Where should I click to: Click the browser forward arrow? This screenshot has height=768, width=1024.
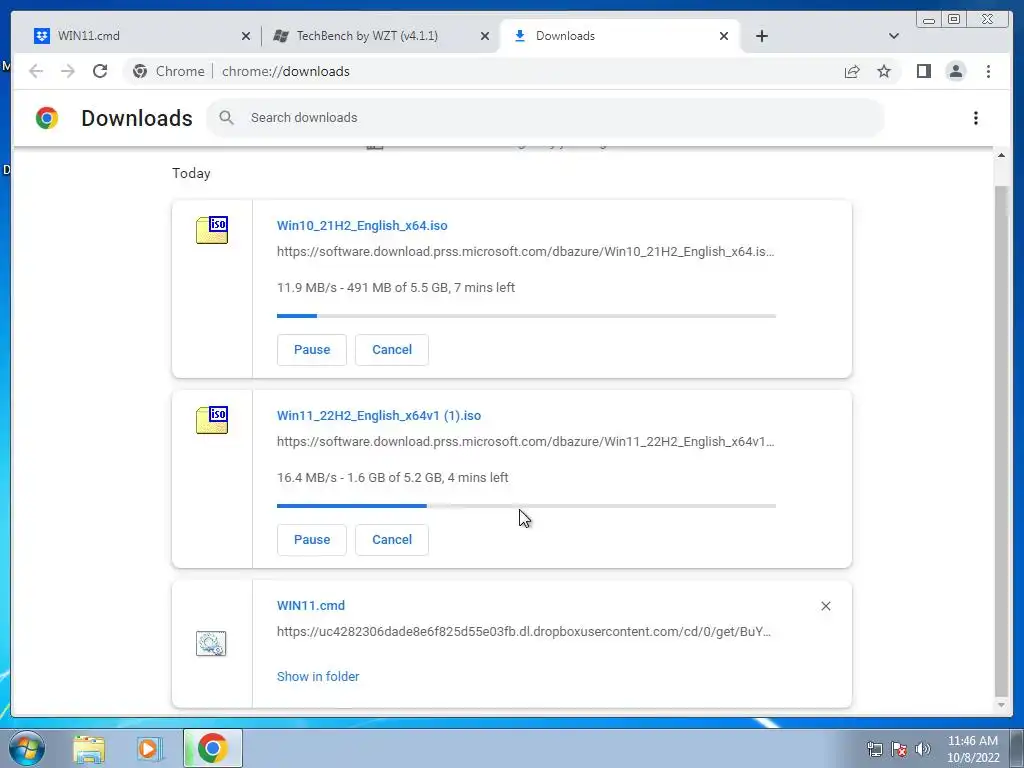click(68, 71)
